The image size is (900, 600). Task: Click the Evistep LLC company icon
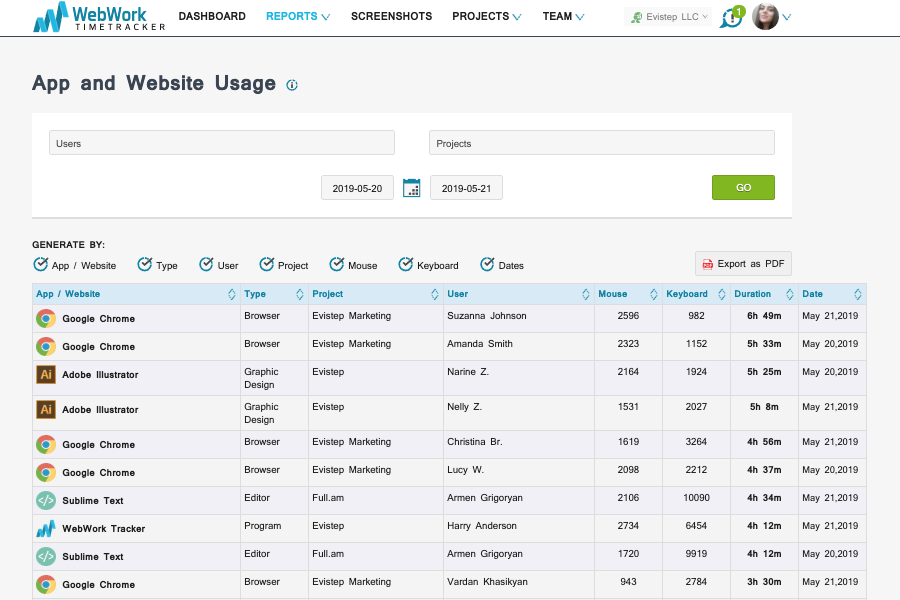pyautogui.click(x=636, y=17)
